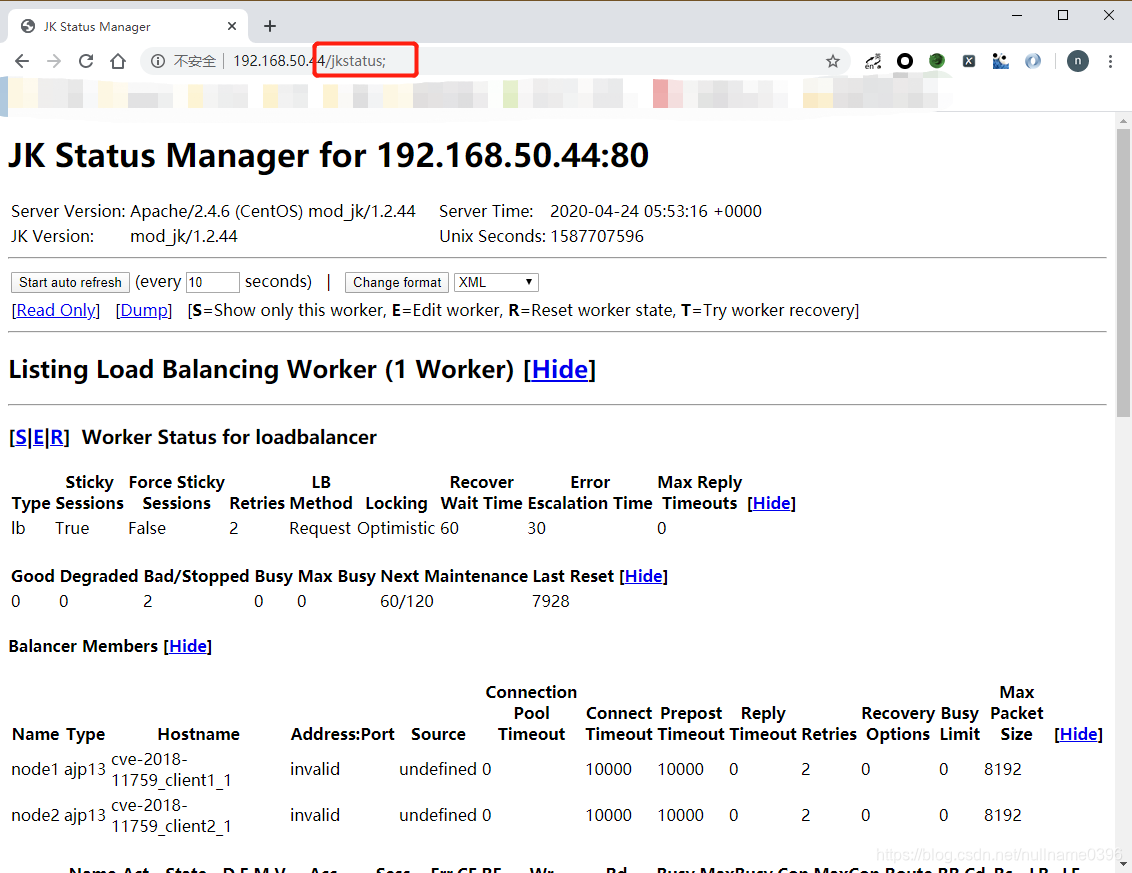This screenshot has height=873, width=1132.
Task: Click the black circle extension icon
Action: pos(905,61)
